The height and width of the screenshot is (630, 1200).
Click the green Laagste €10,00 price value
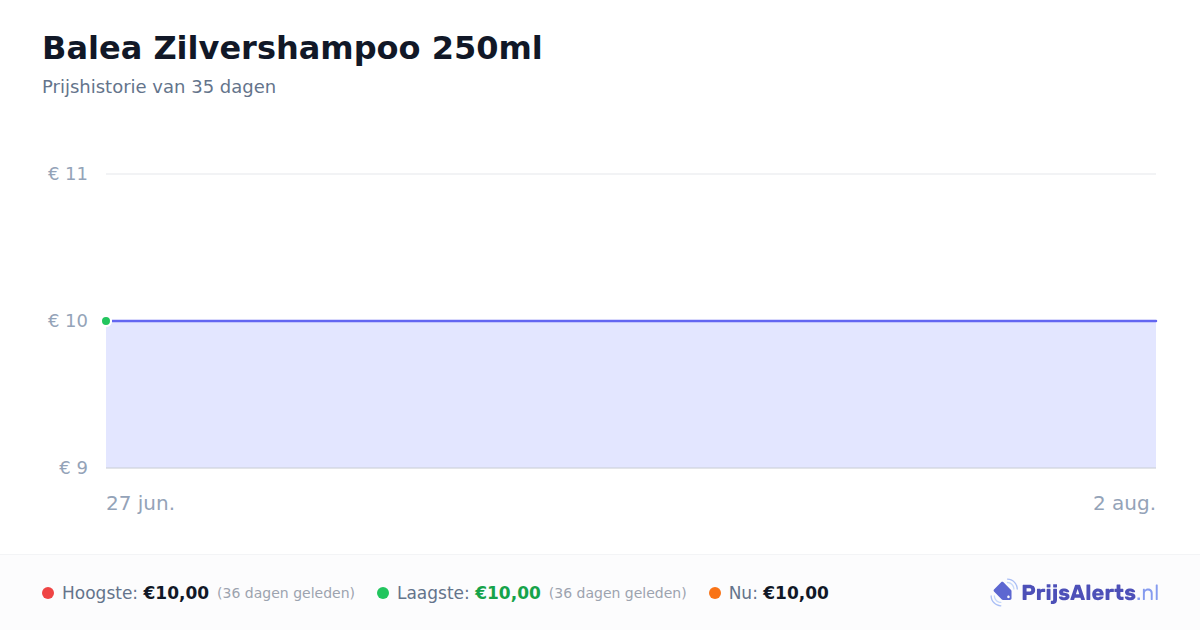[508, 593]
